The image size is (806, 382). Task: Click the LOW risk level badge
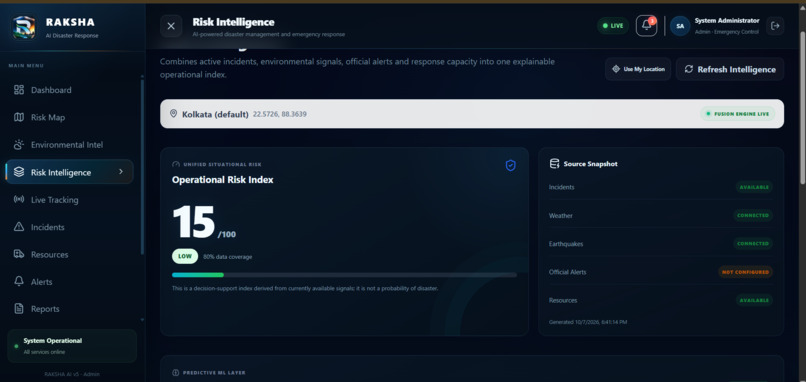coord(185,256)
